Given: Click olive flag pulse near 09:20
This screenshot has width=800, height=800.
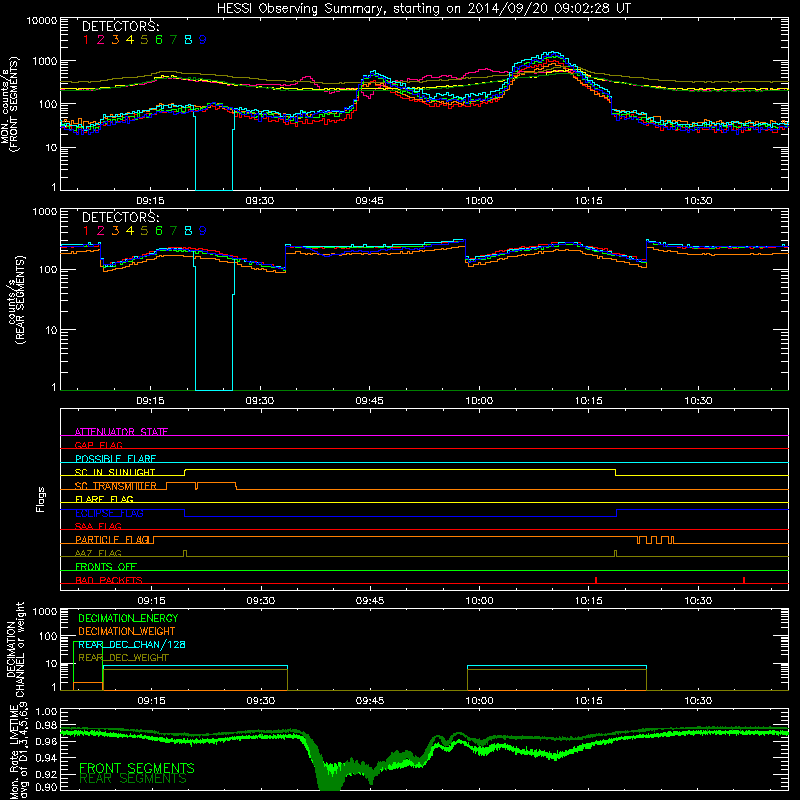Looking at the screenshot, I should (185, 554).
